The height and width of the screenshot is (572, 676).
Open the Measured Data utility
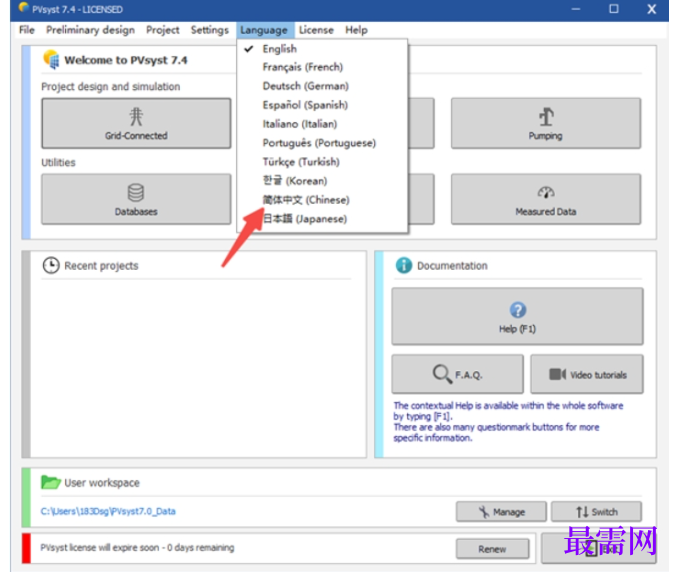546,199
